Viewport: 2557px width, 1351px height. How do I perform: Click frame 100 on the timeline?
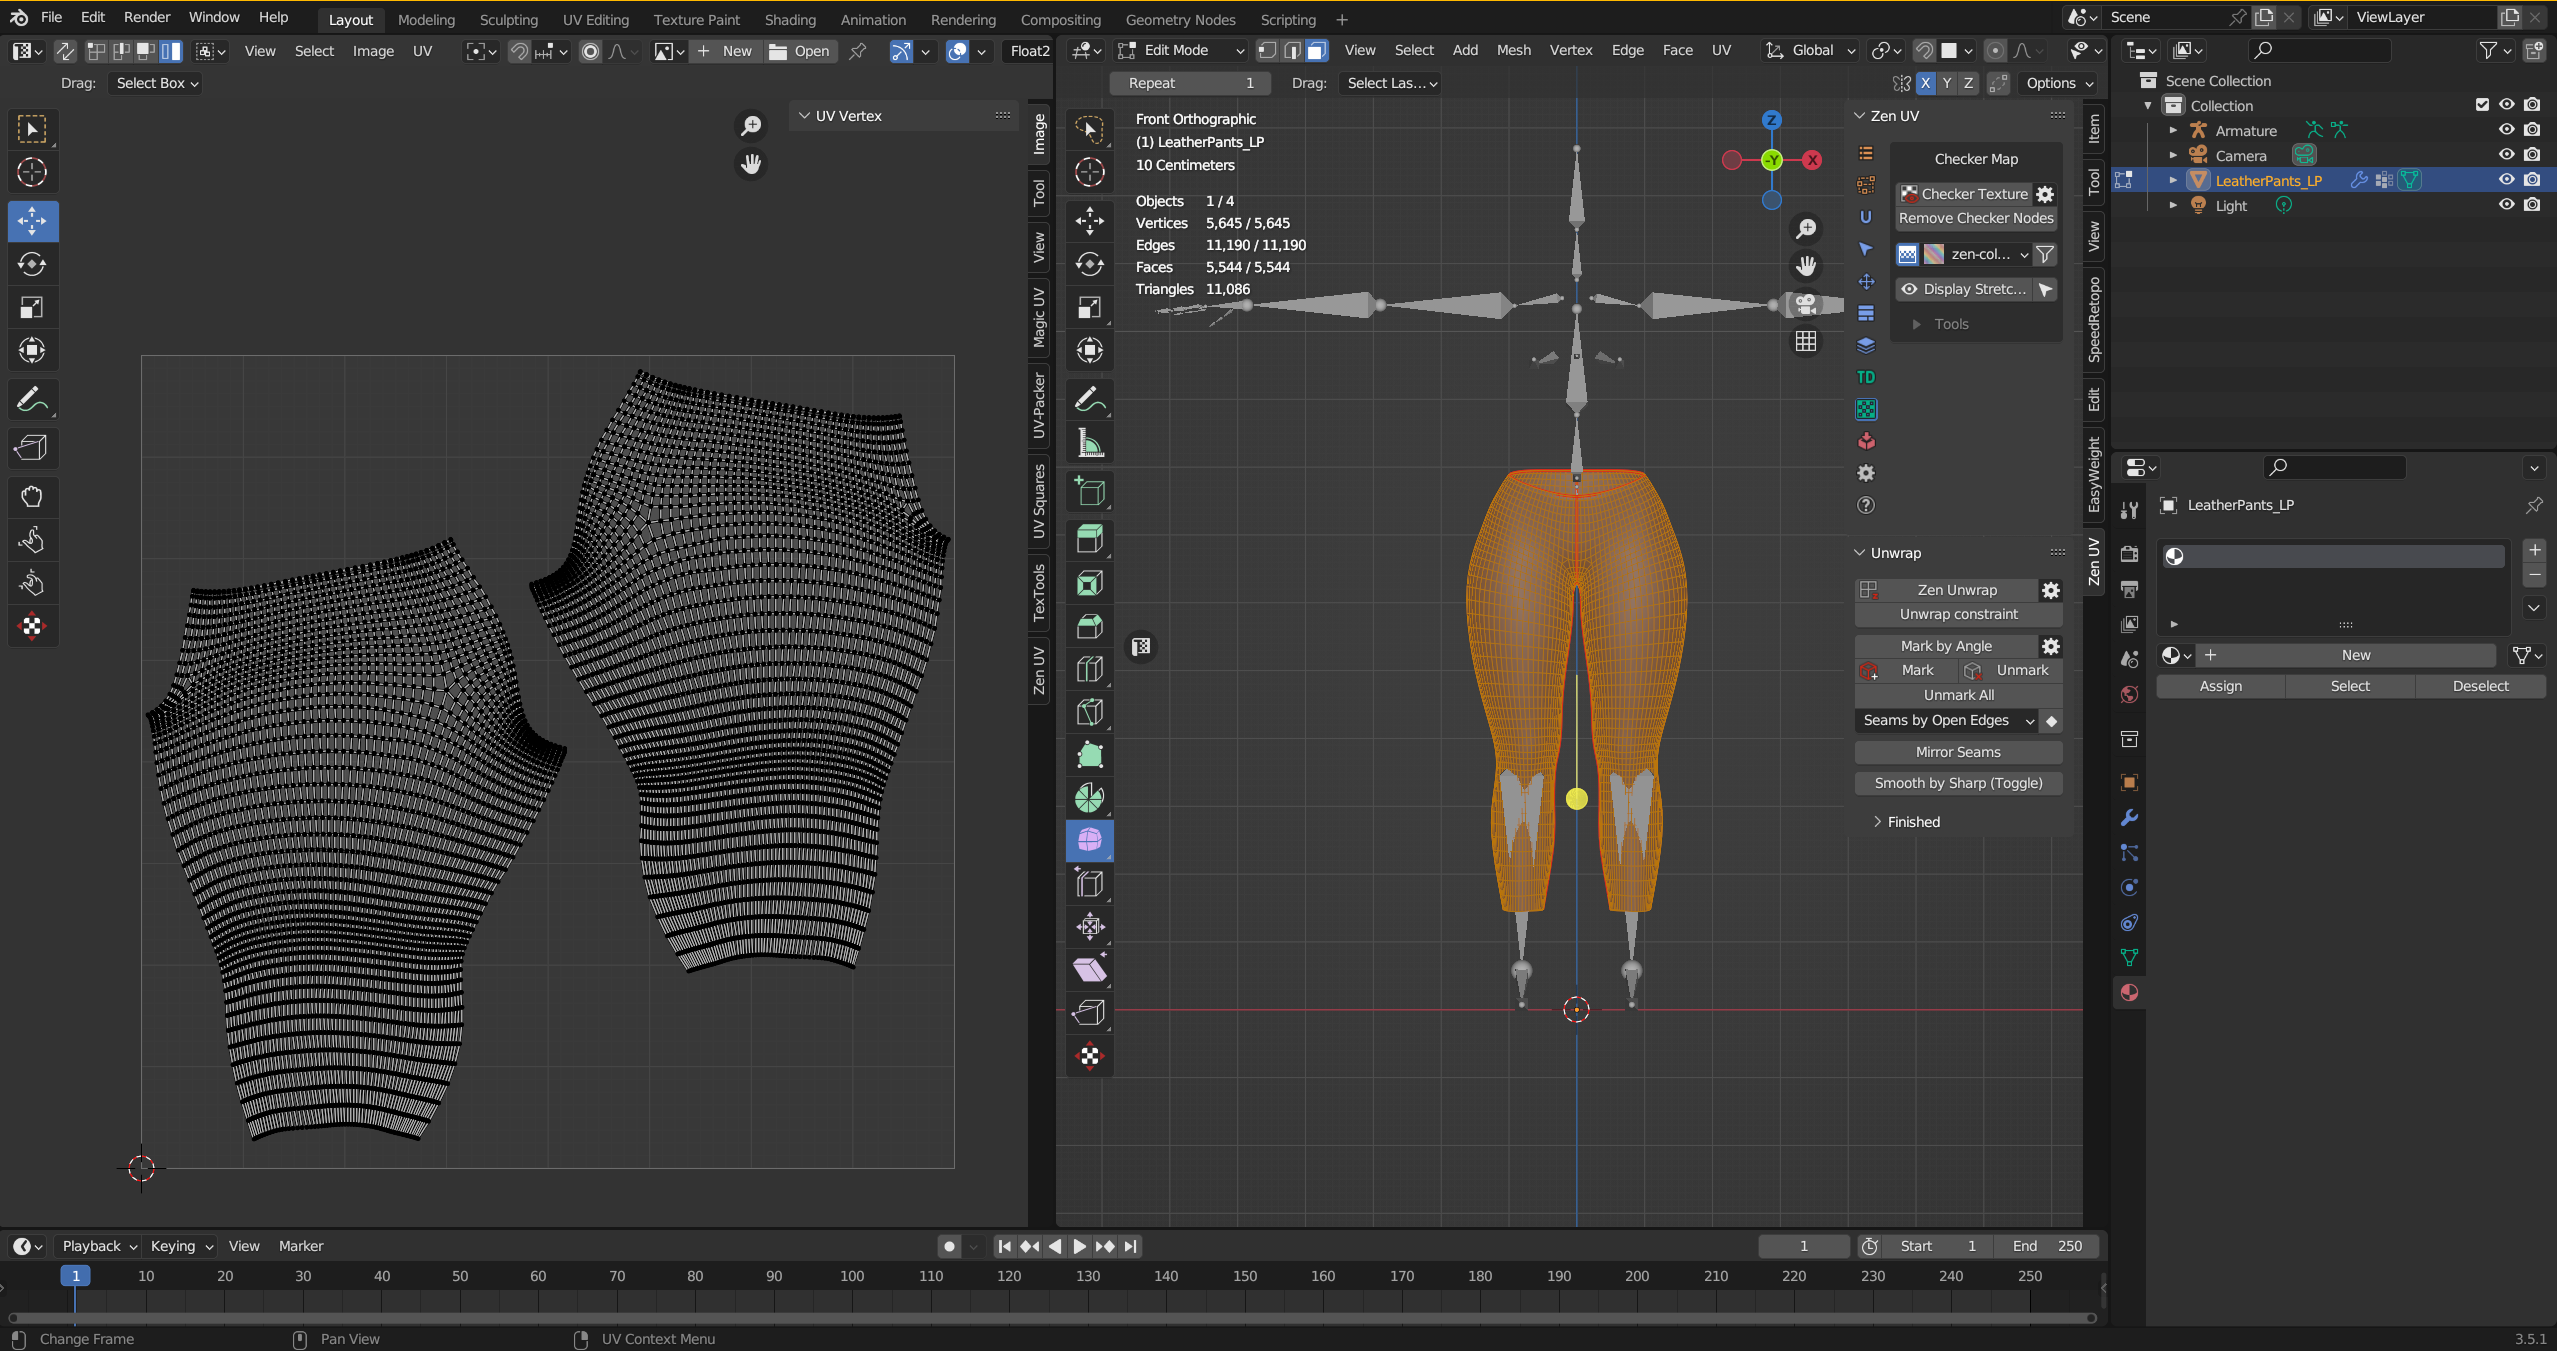(852, 1276)
